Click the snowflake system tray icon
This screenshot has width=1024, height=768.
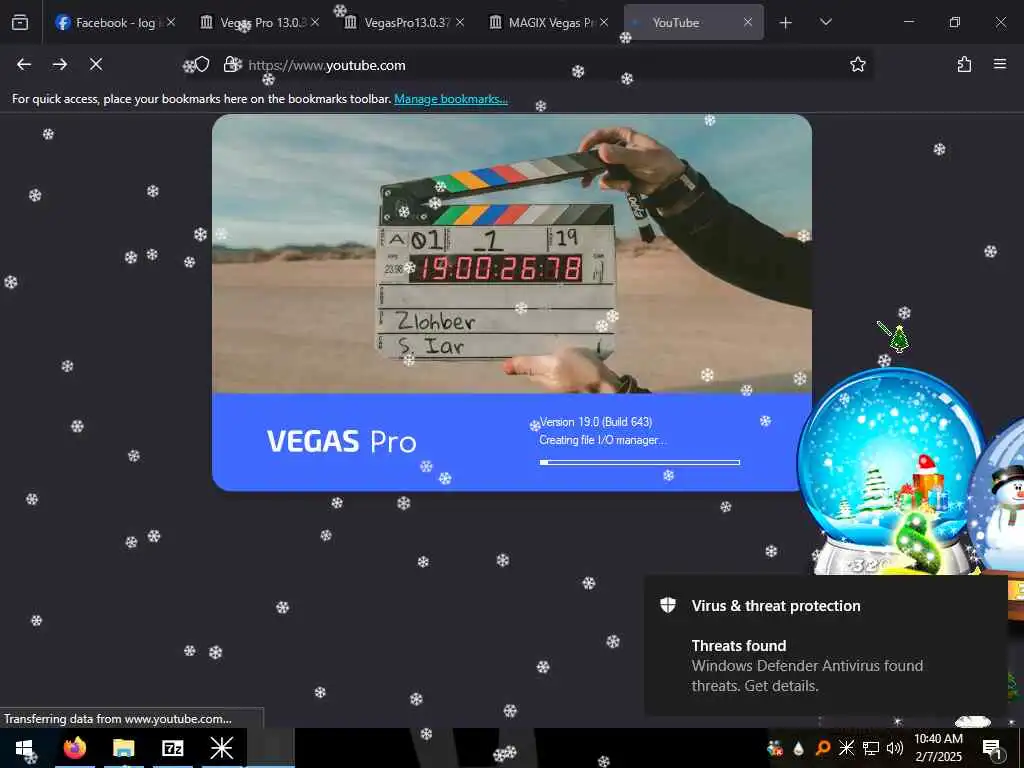[846, 748]
